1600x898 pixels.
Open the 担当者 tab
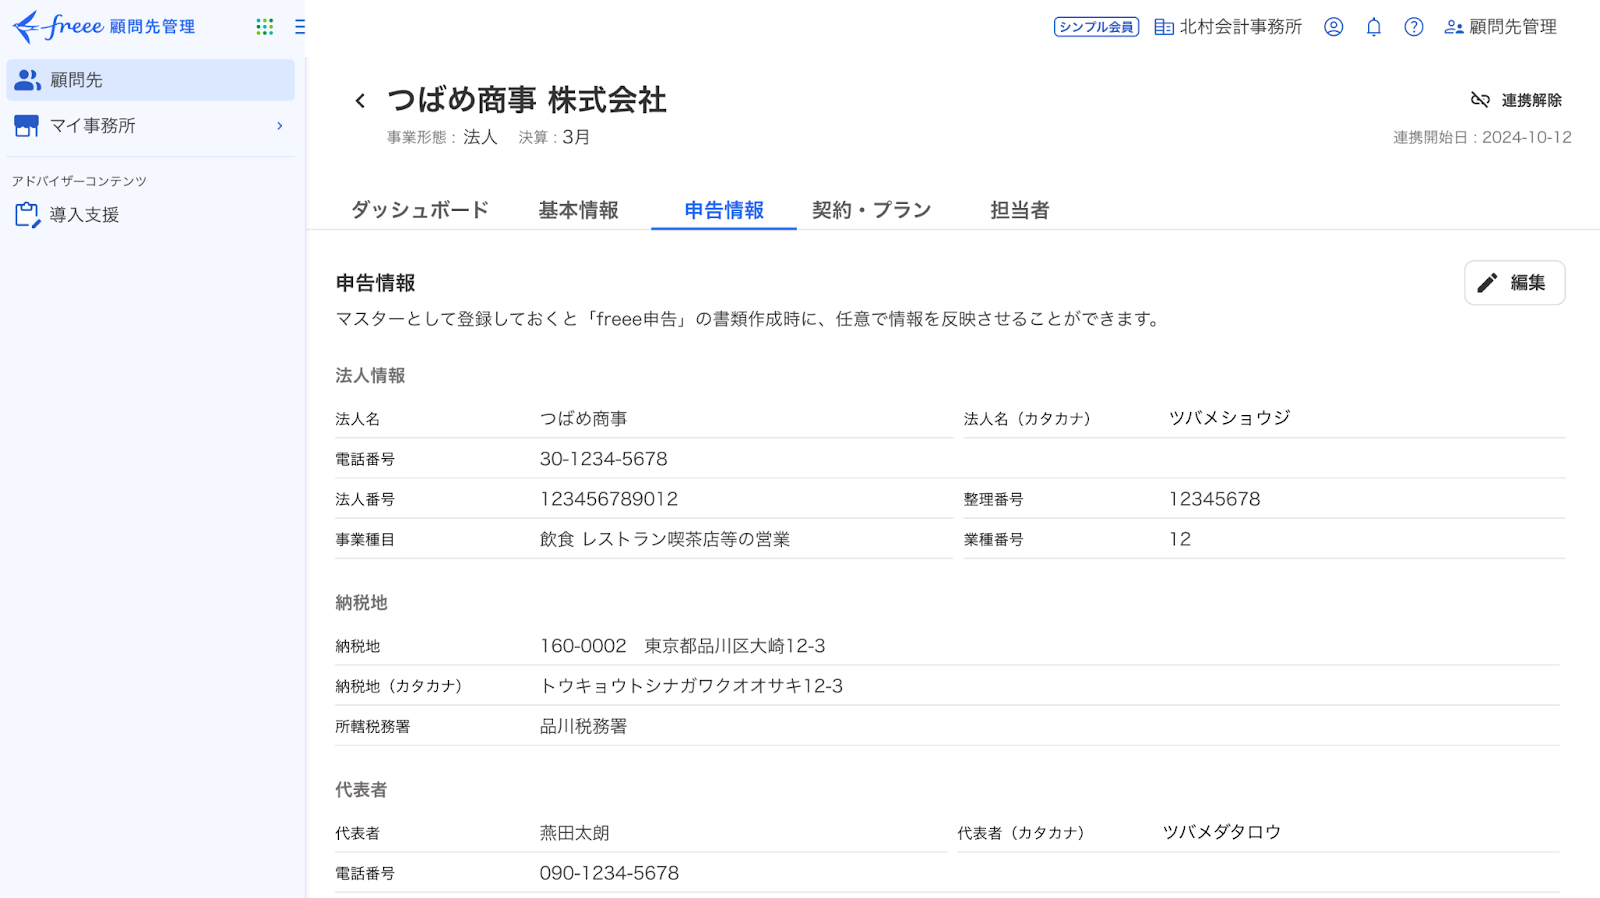[1020, 210]
